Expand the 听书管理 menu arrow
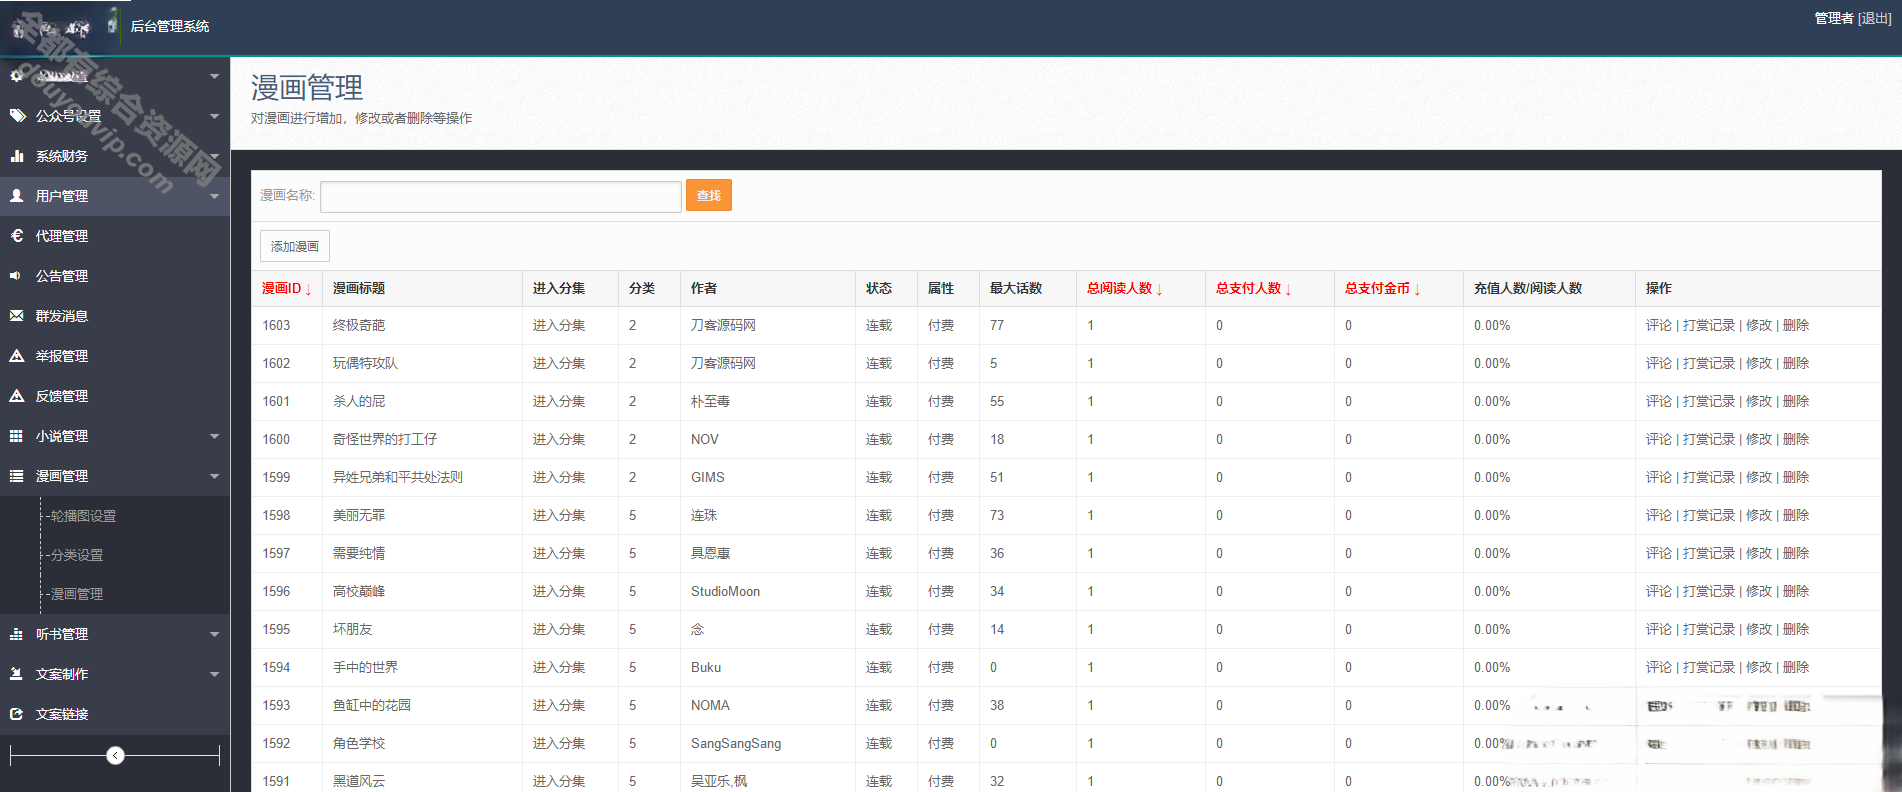Viewport: 1902px width, 792px height. coord(214,634)
